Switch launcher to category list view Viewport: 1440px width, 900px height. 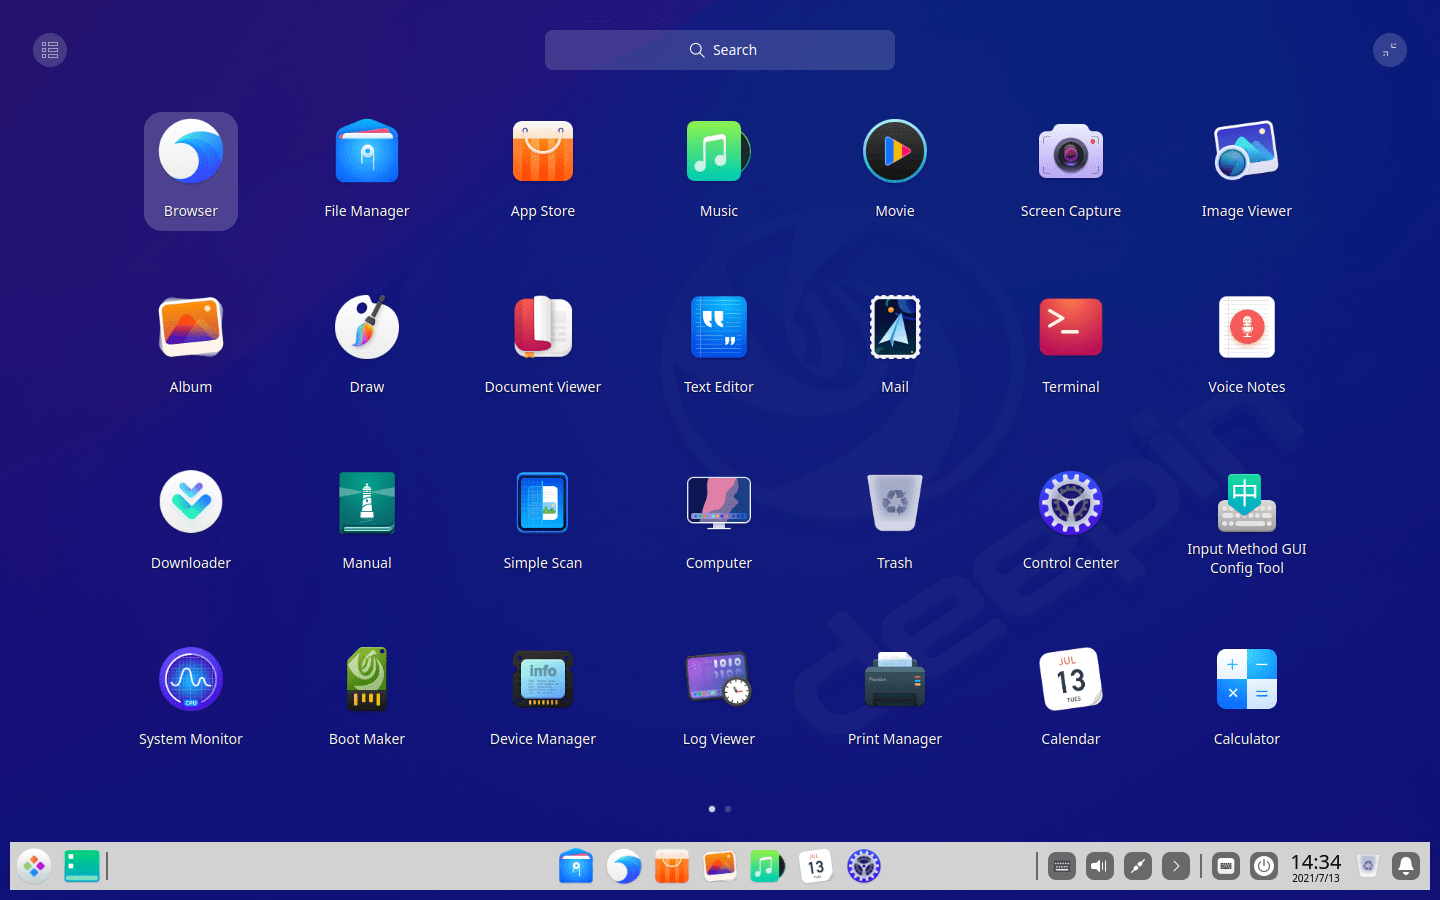coord(50,50)
